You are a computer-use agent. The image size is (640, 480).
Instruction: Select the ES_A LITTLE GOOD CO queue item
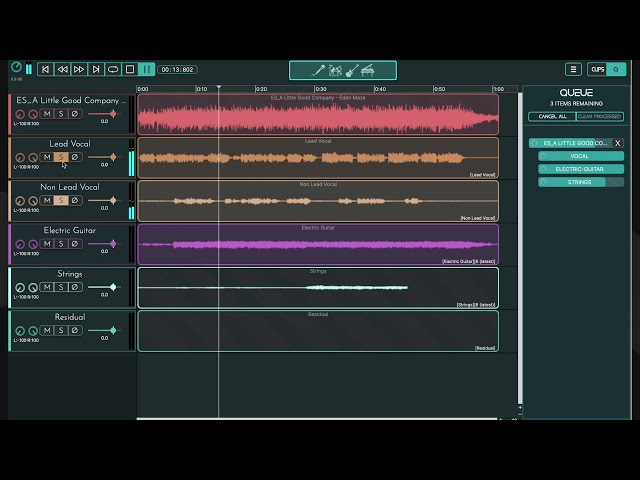click(571, 143)
